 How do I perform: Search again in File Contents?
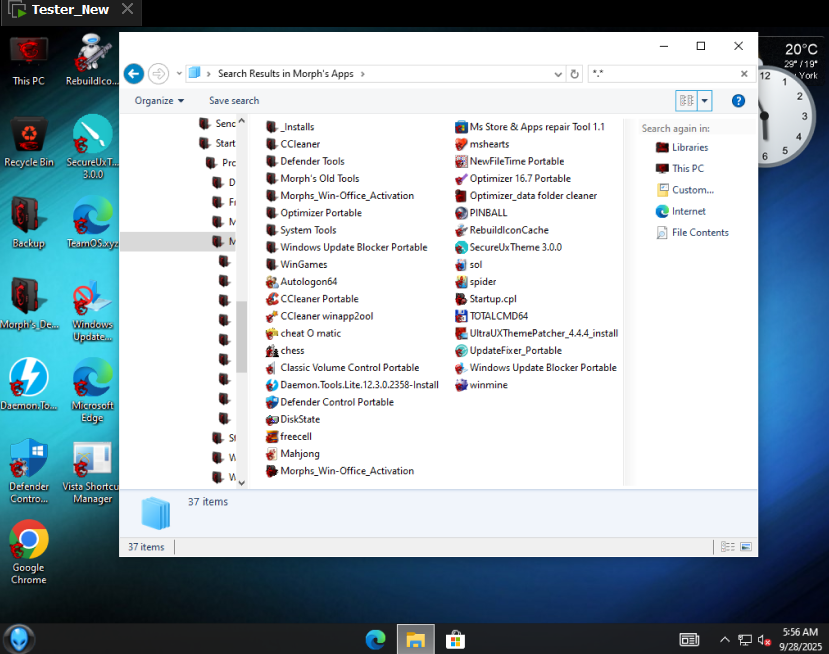(x=699, y=233)
